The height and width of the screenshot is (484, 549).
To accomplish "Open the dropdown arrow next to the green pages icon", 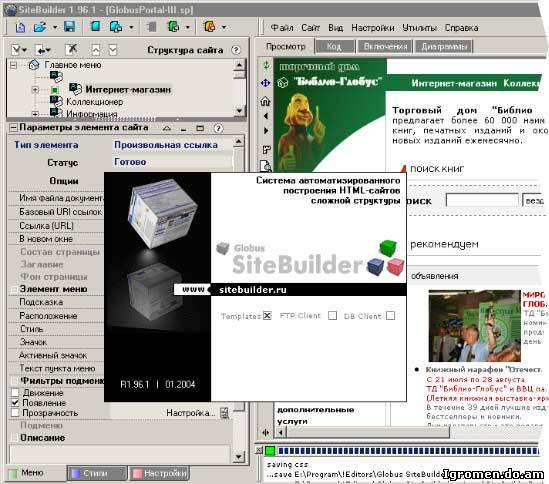I will click(x=188, y=27).
